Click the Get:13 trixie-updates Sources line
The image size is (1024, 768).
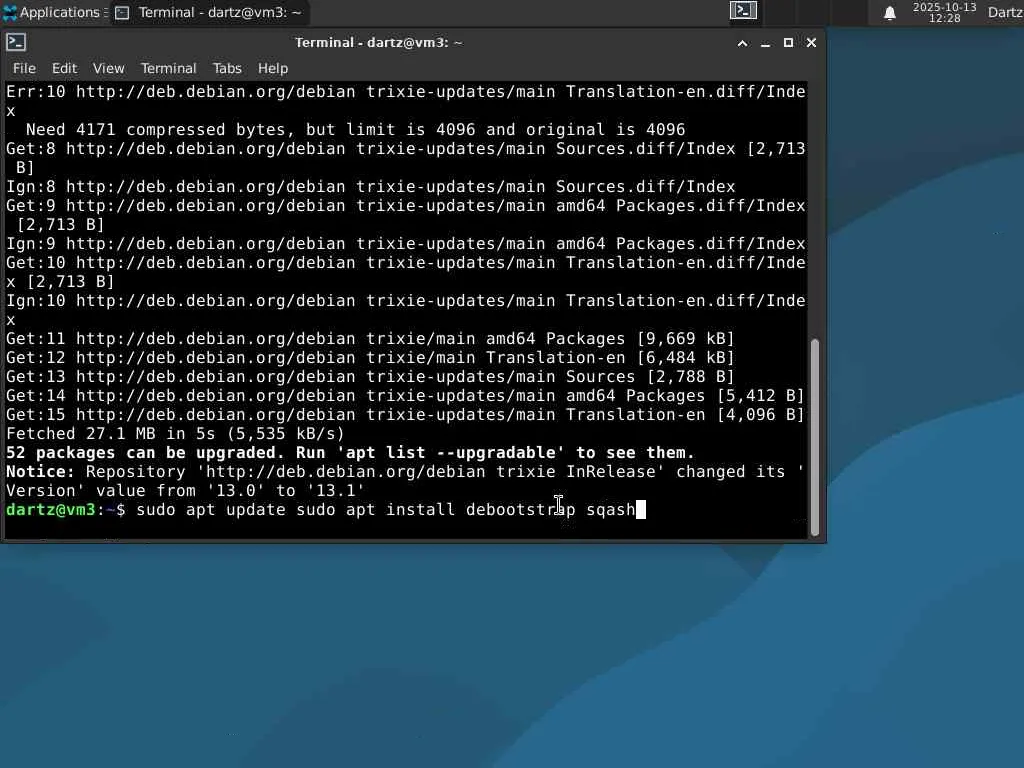(370, 377)
